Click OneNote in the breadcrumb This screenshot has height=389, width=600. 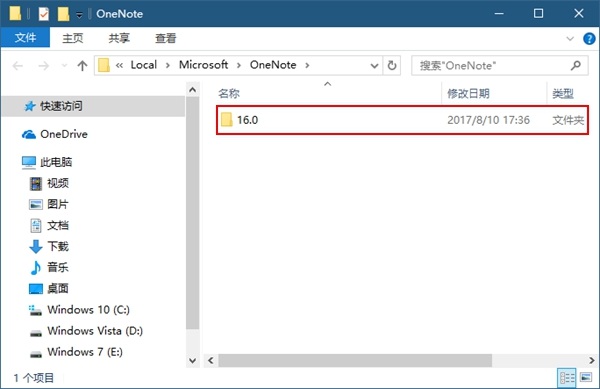(x=273, y=65)
